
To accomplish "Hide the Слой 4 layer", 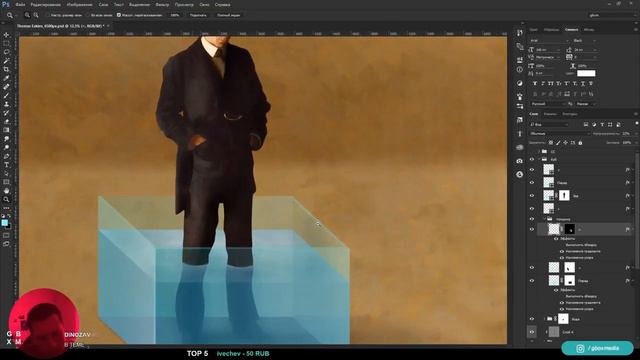I will click(x=532, y=332).
